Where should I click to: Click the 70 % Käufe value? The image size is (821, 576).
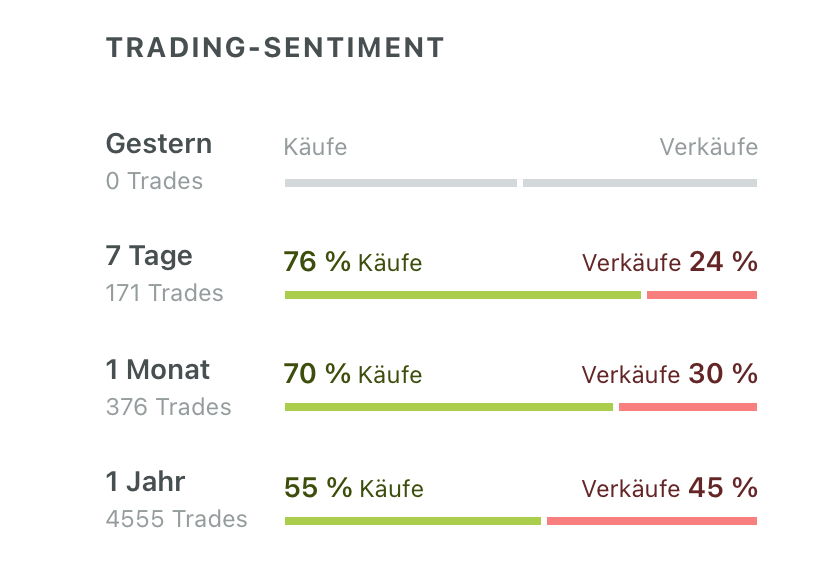(x=353, y=375)
